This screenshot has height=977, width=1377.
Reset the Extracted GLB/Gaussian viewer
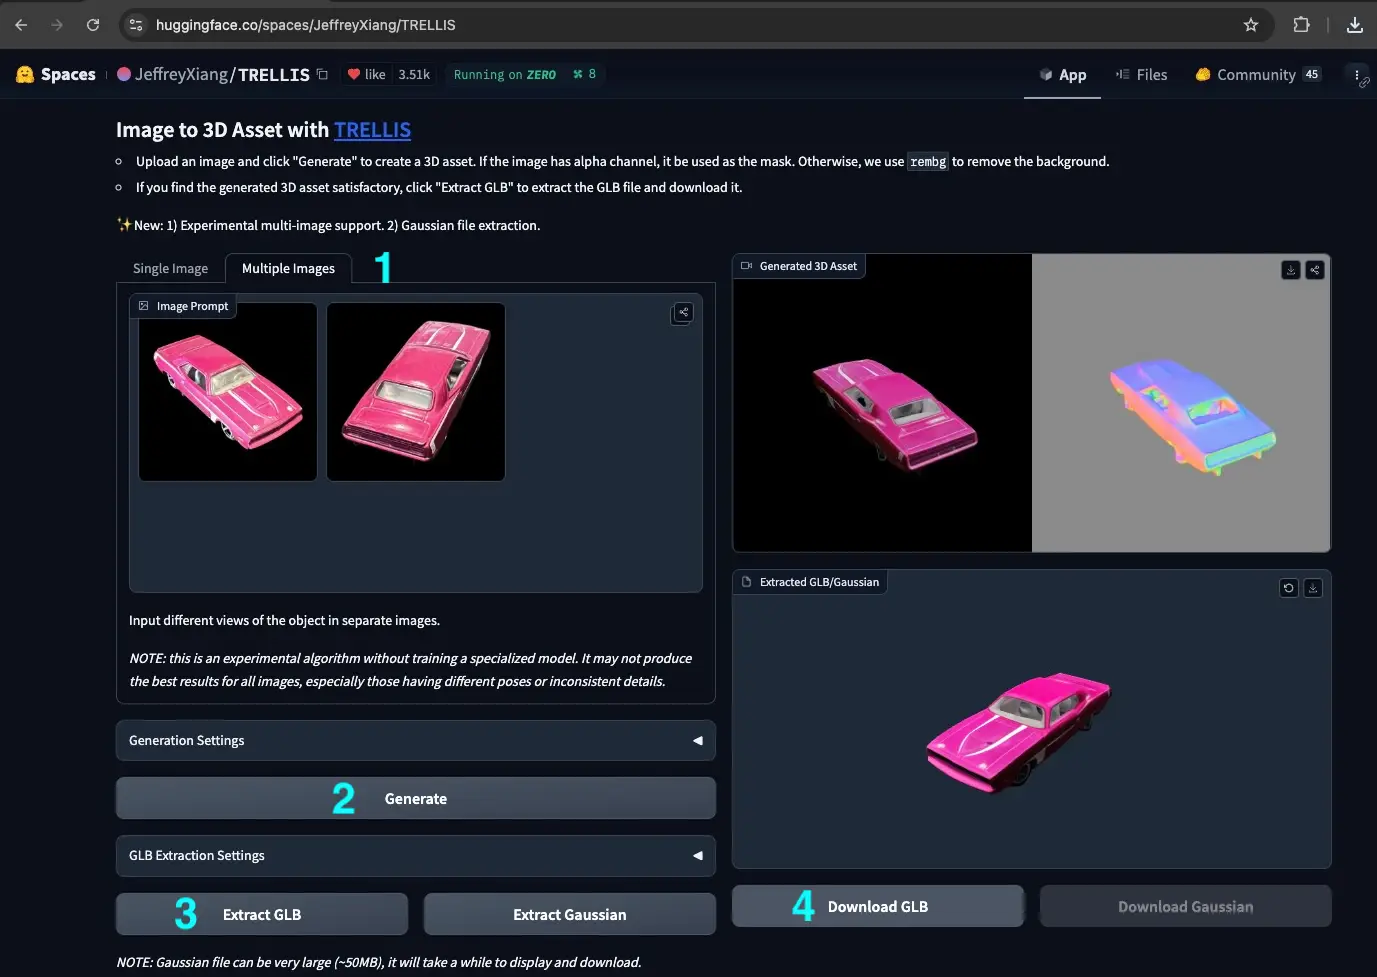click(x=1288, y=588)
